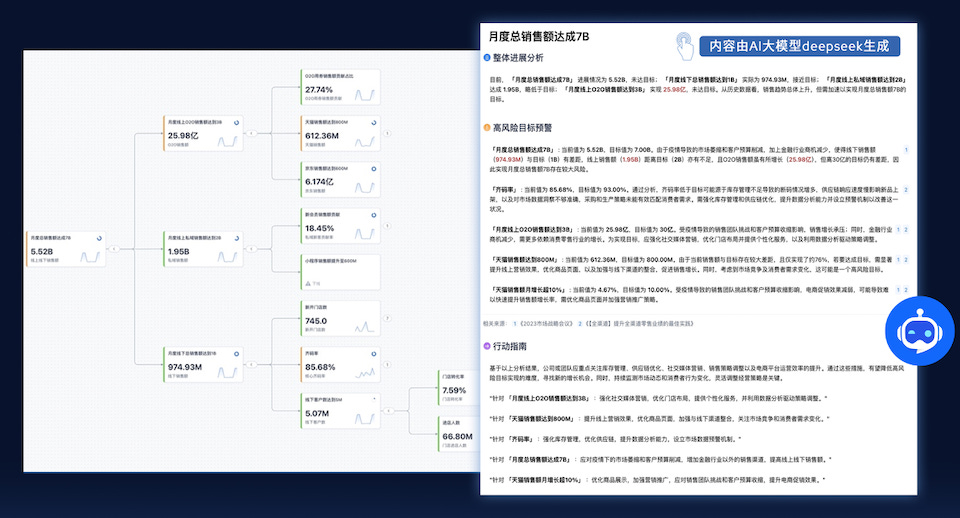Image resolution: width=960 pixels, height=518 pixels.
Task: Open source link 提升全渠道零售业绩的最佳实践
Action: [639, 323]
